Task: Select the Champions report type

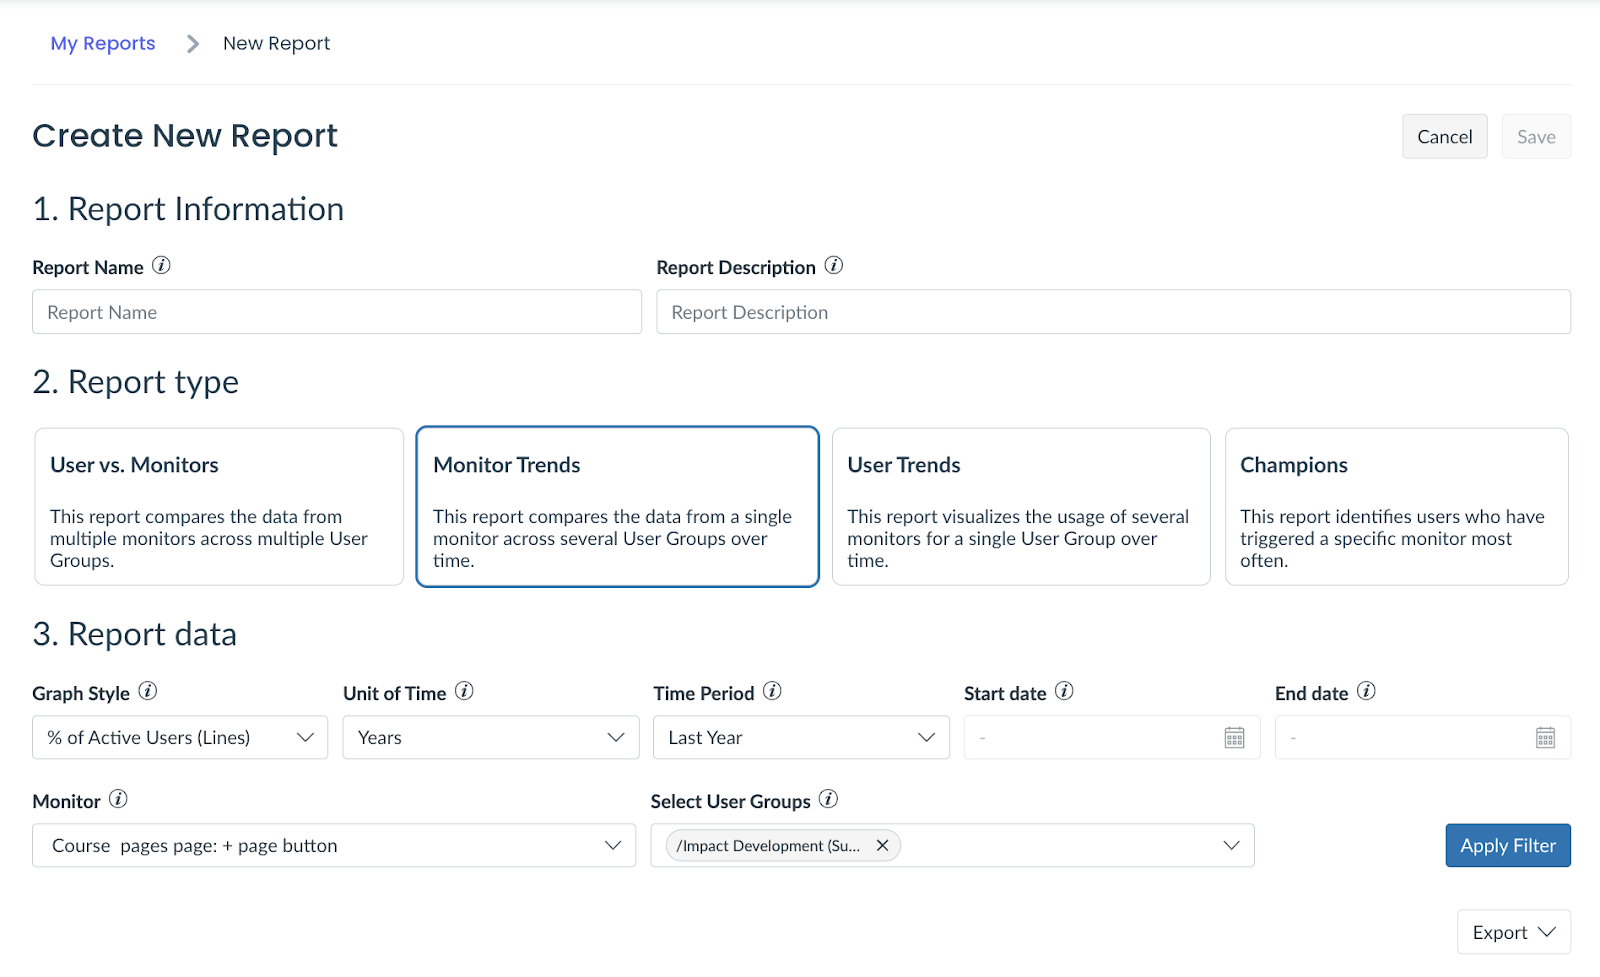Action: tap(1396, 507)
